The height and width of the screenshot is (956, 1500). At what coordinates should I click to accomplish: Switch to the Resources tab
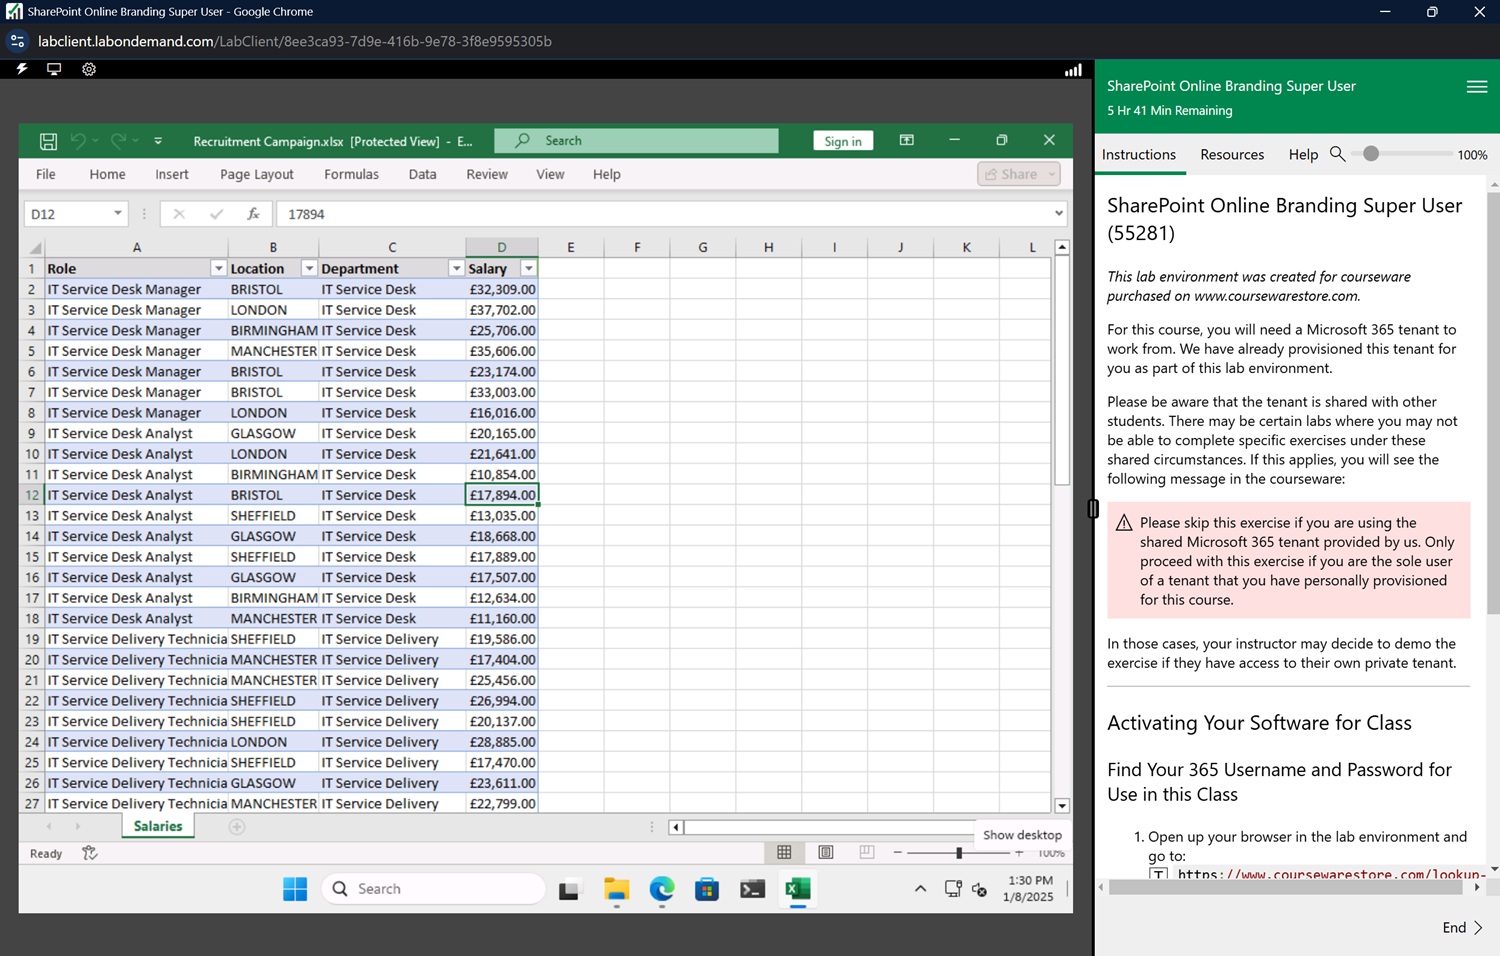pos(1232,155)
